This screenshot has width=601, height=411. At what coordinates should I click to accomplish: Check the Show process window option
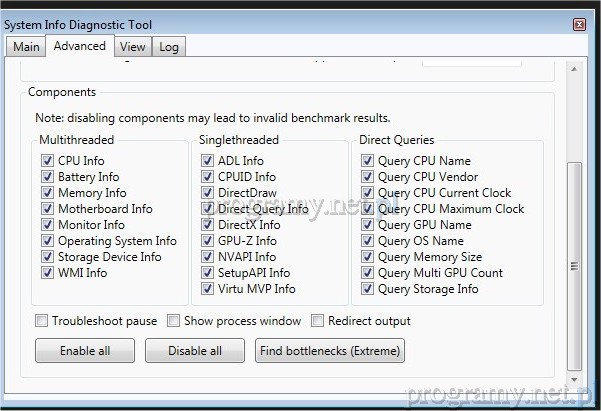[x=173, y=321]
